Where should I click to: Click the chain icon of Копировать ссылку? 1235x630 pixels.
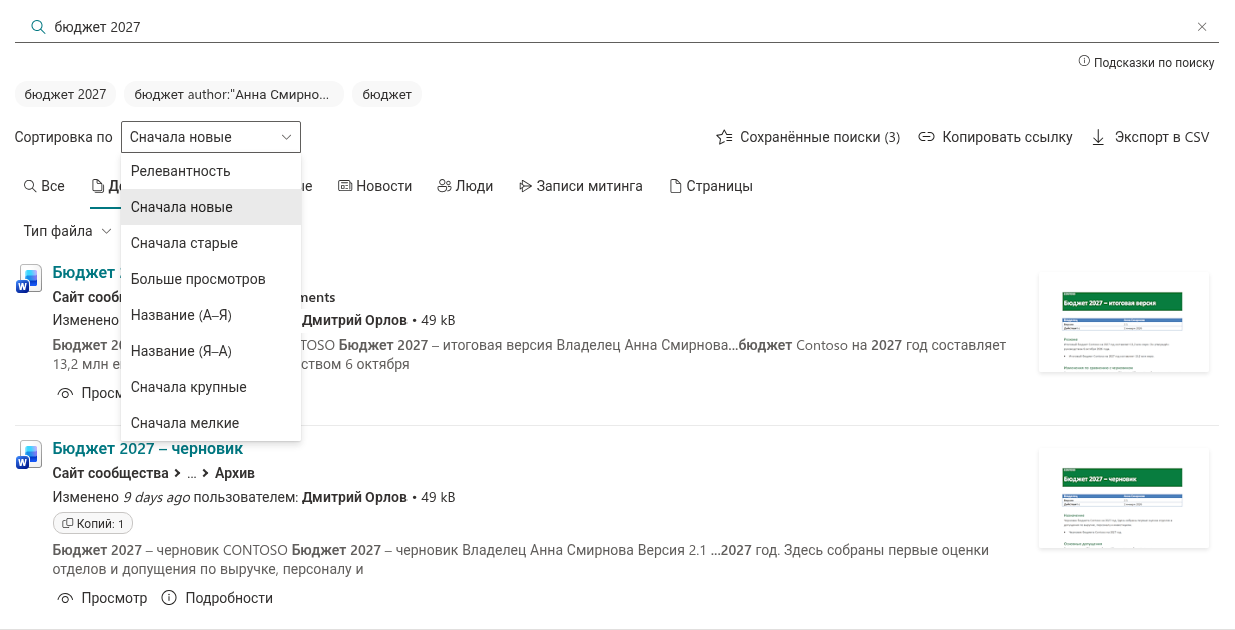tap(926, 137)
